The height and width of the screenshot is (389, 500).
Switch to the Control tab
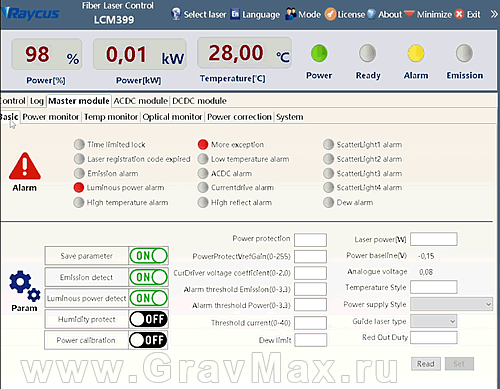pos(13,101)
